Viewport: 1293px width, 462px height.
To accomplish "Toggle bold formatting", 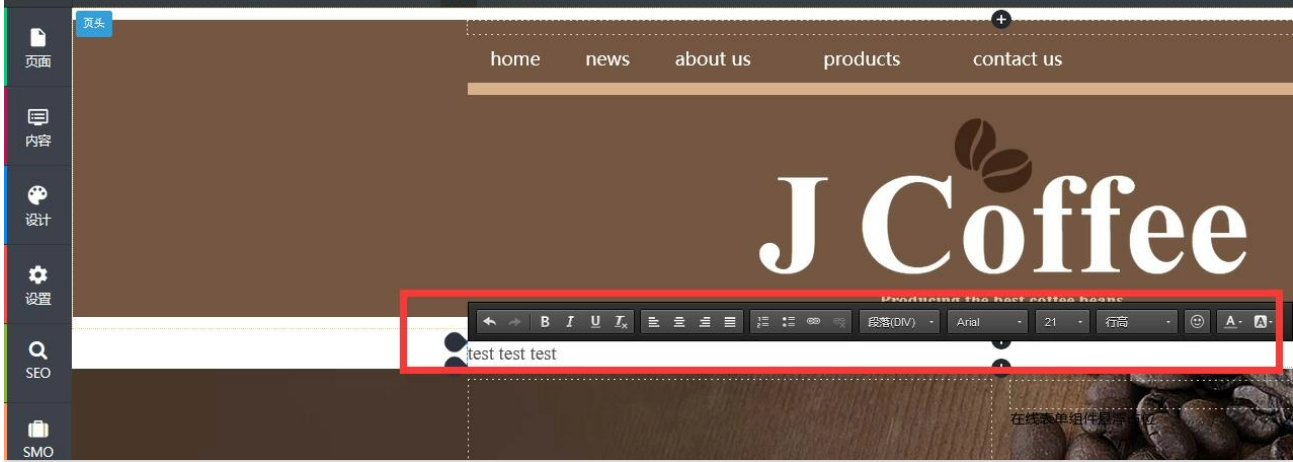I will pyautogui.click(x=545, y=322).
